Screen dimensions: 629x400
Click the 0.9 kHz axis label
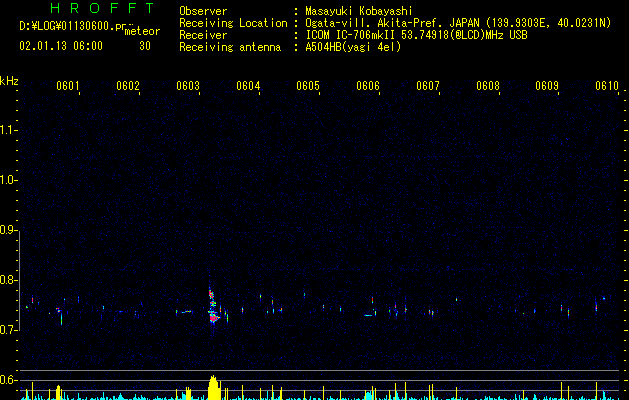(8, 230)
